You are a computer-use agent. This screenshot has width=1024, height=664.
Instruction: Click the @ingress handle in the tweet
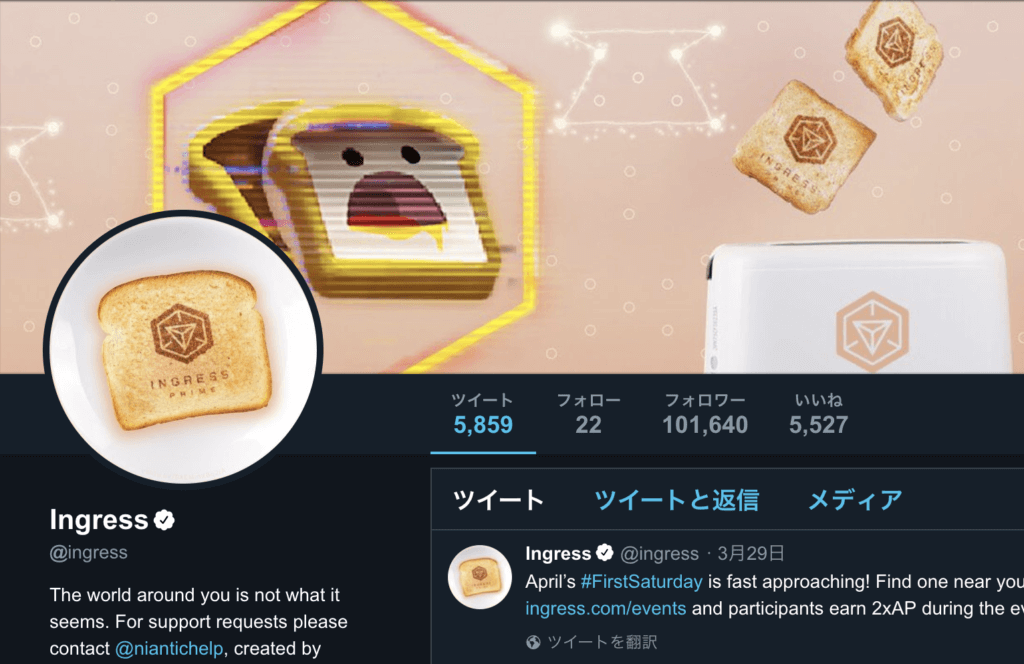pos(659,554)
